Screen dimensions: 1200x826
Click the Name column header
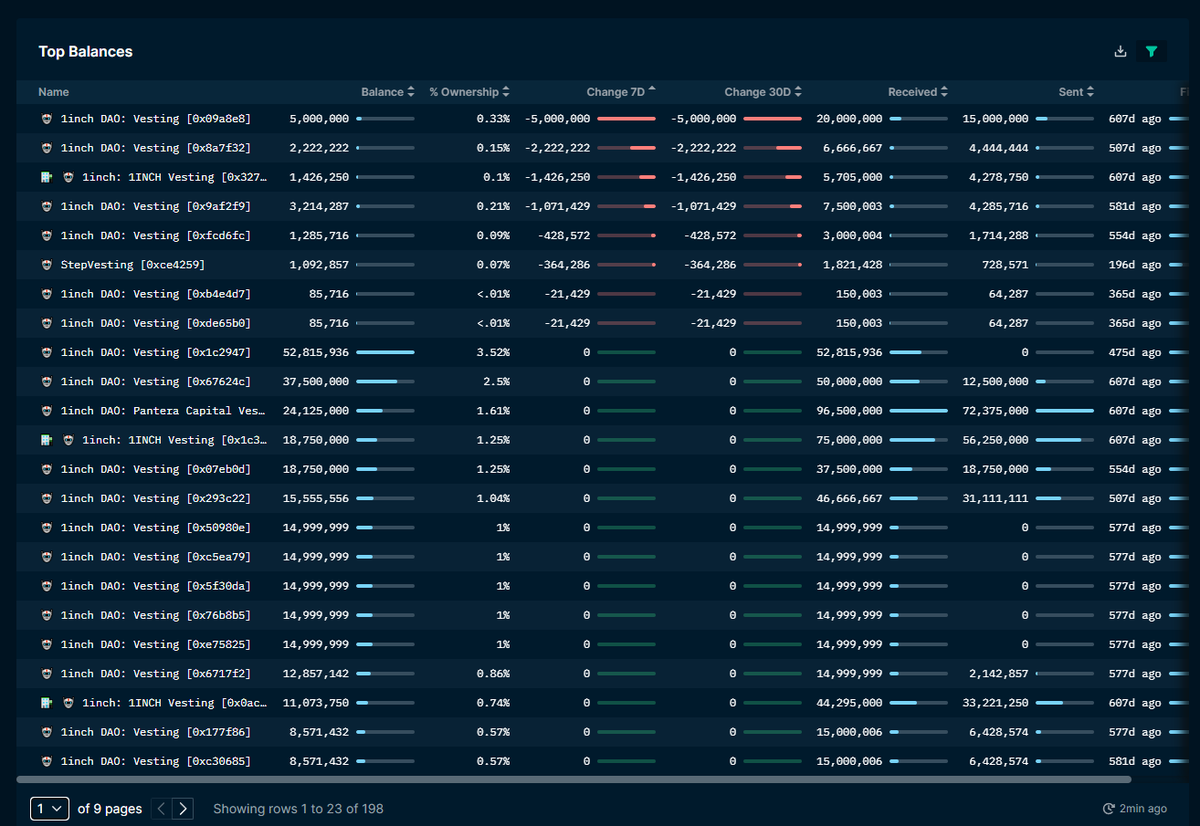click(x=54, y=92)
